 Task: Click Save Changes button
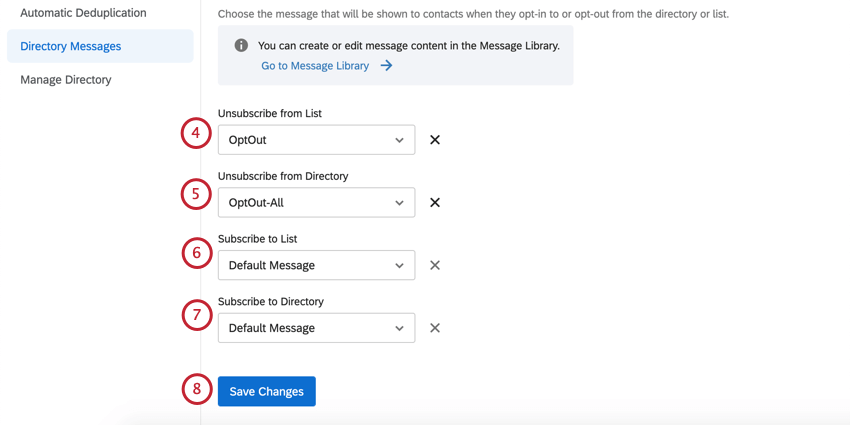point(267,391)
